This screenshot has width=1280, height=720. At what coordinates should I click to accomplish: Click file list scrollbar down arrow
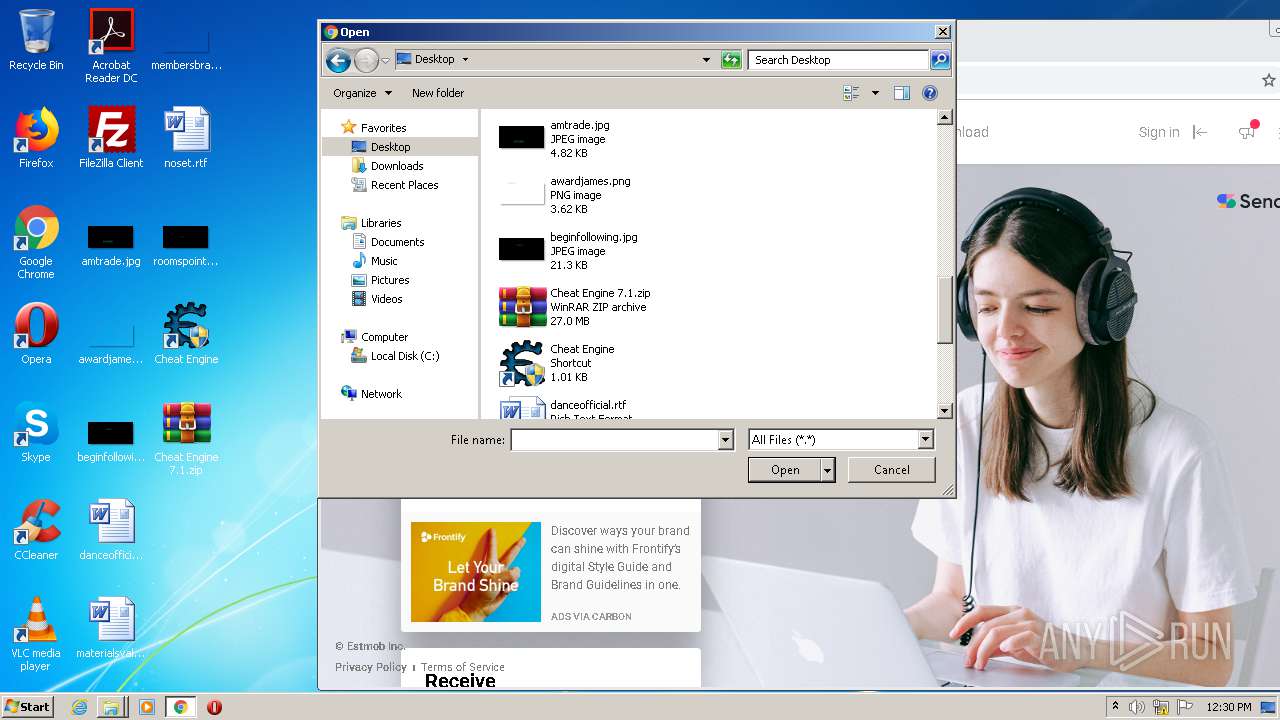tap(944, 411)
